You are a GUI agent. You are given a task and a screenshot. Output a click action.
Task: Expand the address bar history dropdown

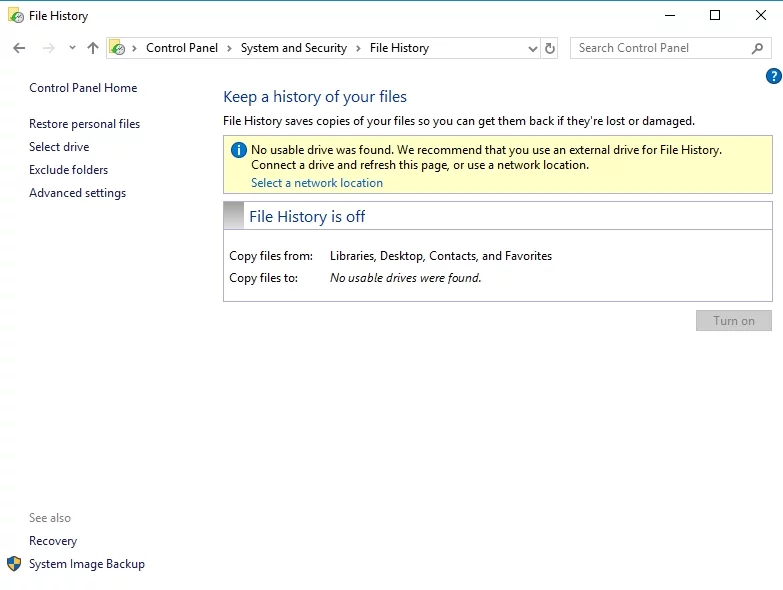[x=532, y=48]
